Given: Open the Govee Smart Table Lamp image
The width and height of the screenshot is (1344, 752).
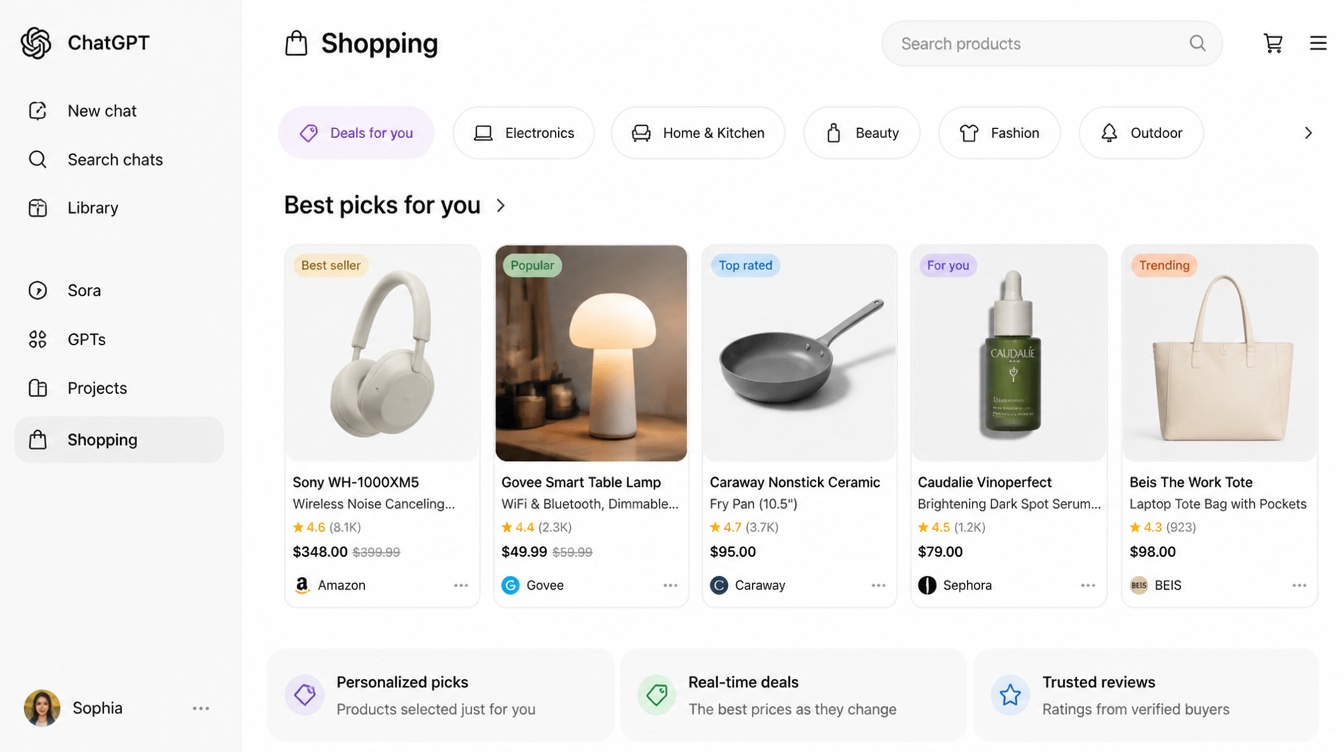Looking at the screenshot, I should click(591, 353).
